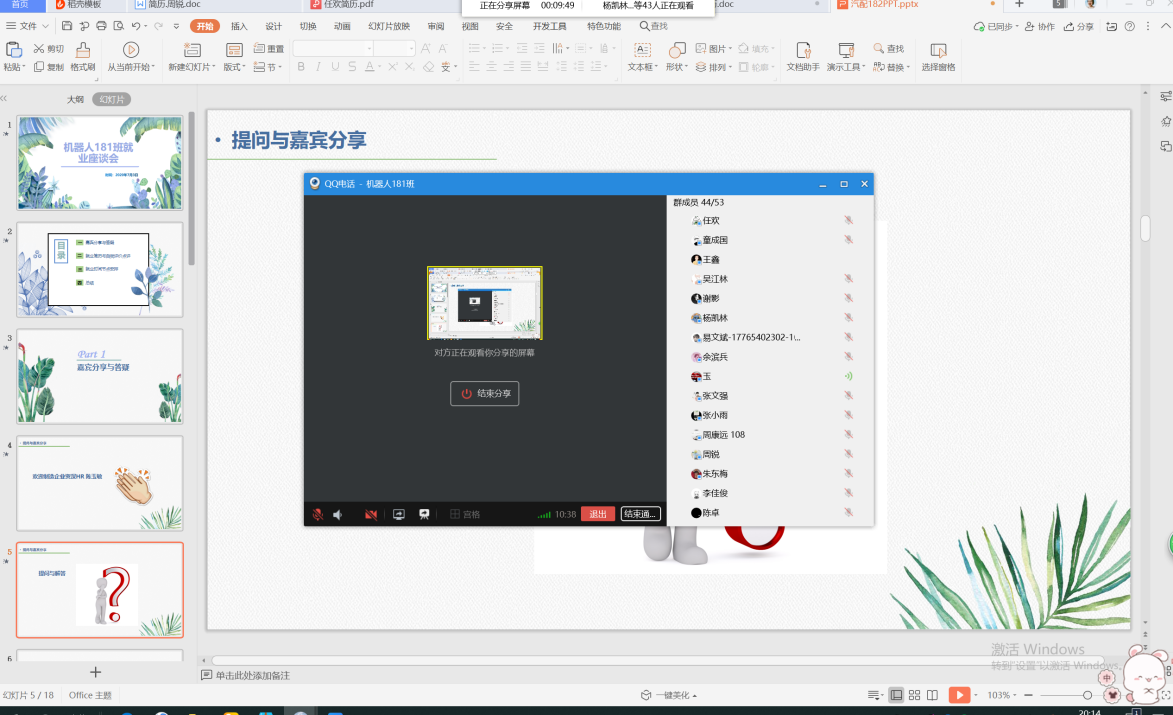Click the 格式刷 format painter icon
Image resolution: width=1173 pixels, height=715 pixels.
pos(82,50)
